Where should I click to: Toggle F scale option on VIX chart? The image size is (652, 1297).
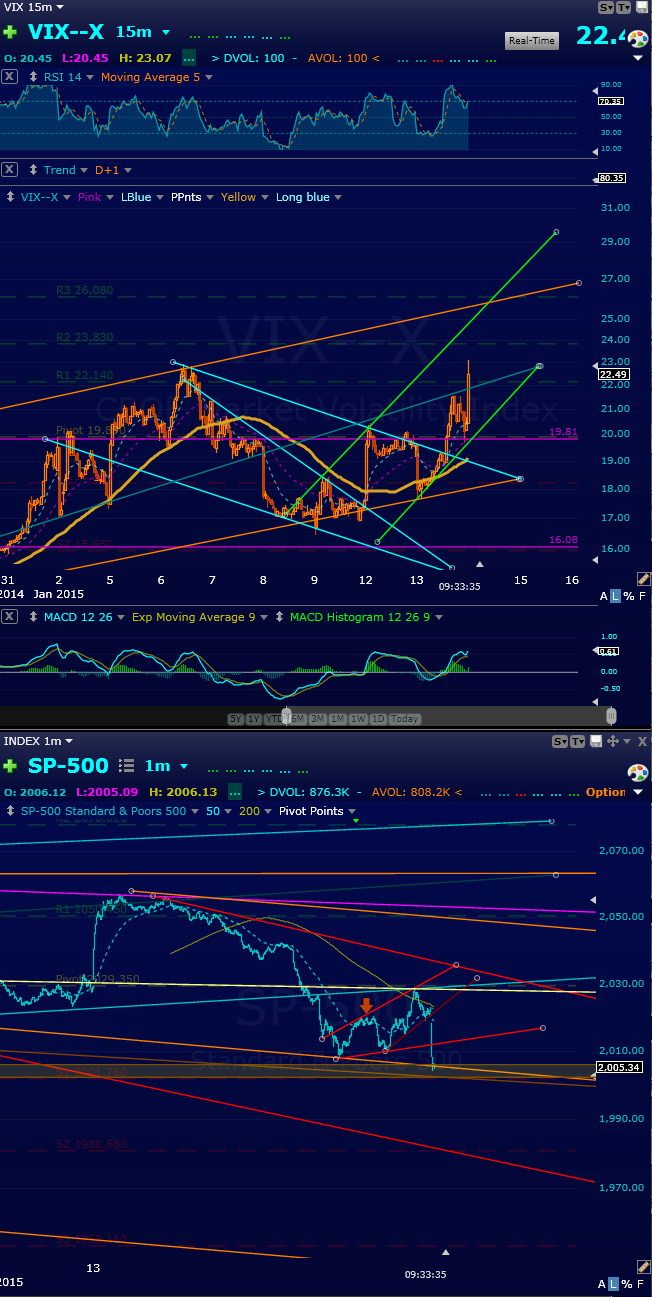pos(642,597)
